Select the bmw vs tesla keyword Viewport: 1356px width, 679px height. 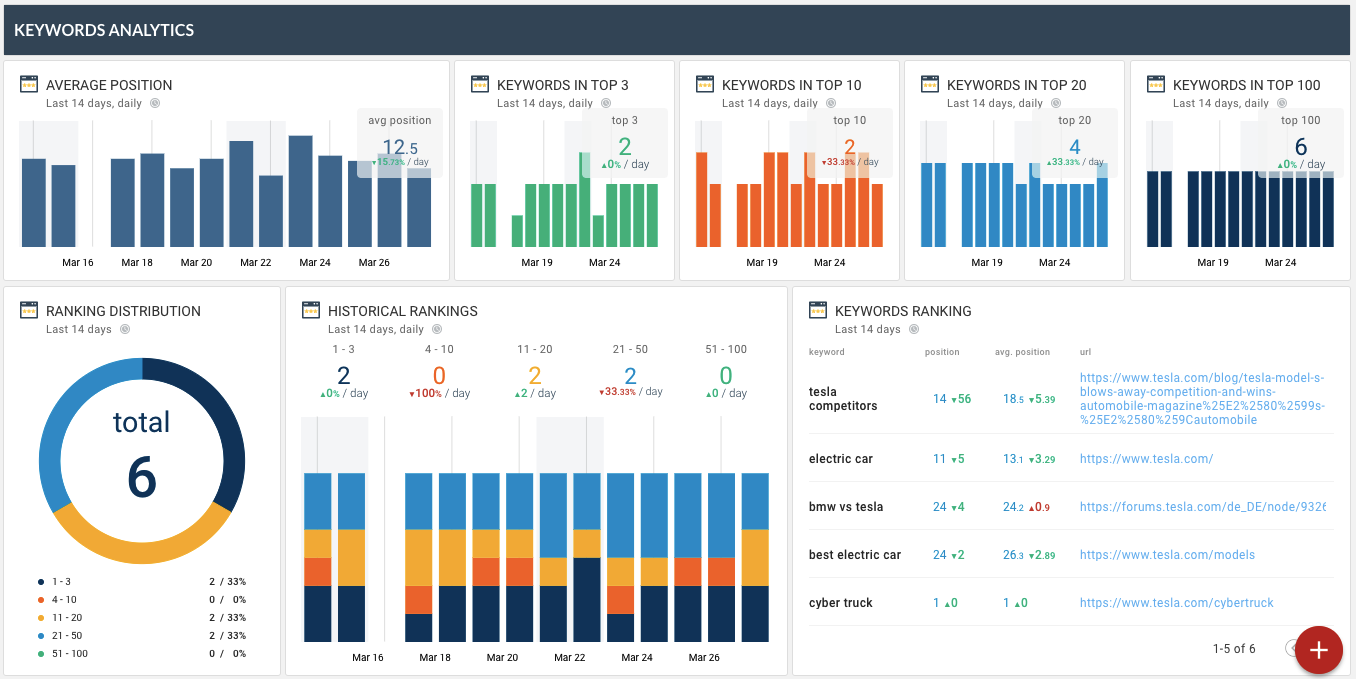coord(846,507)
